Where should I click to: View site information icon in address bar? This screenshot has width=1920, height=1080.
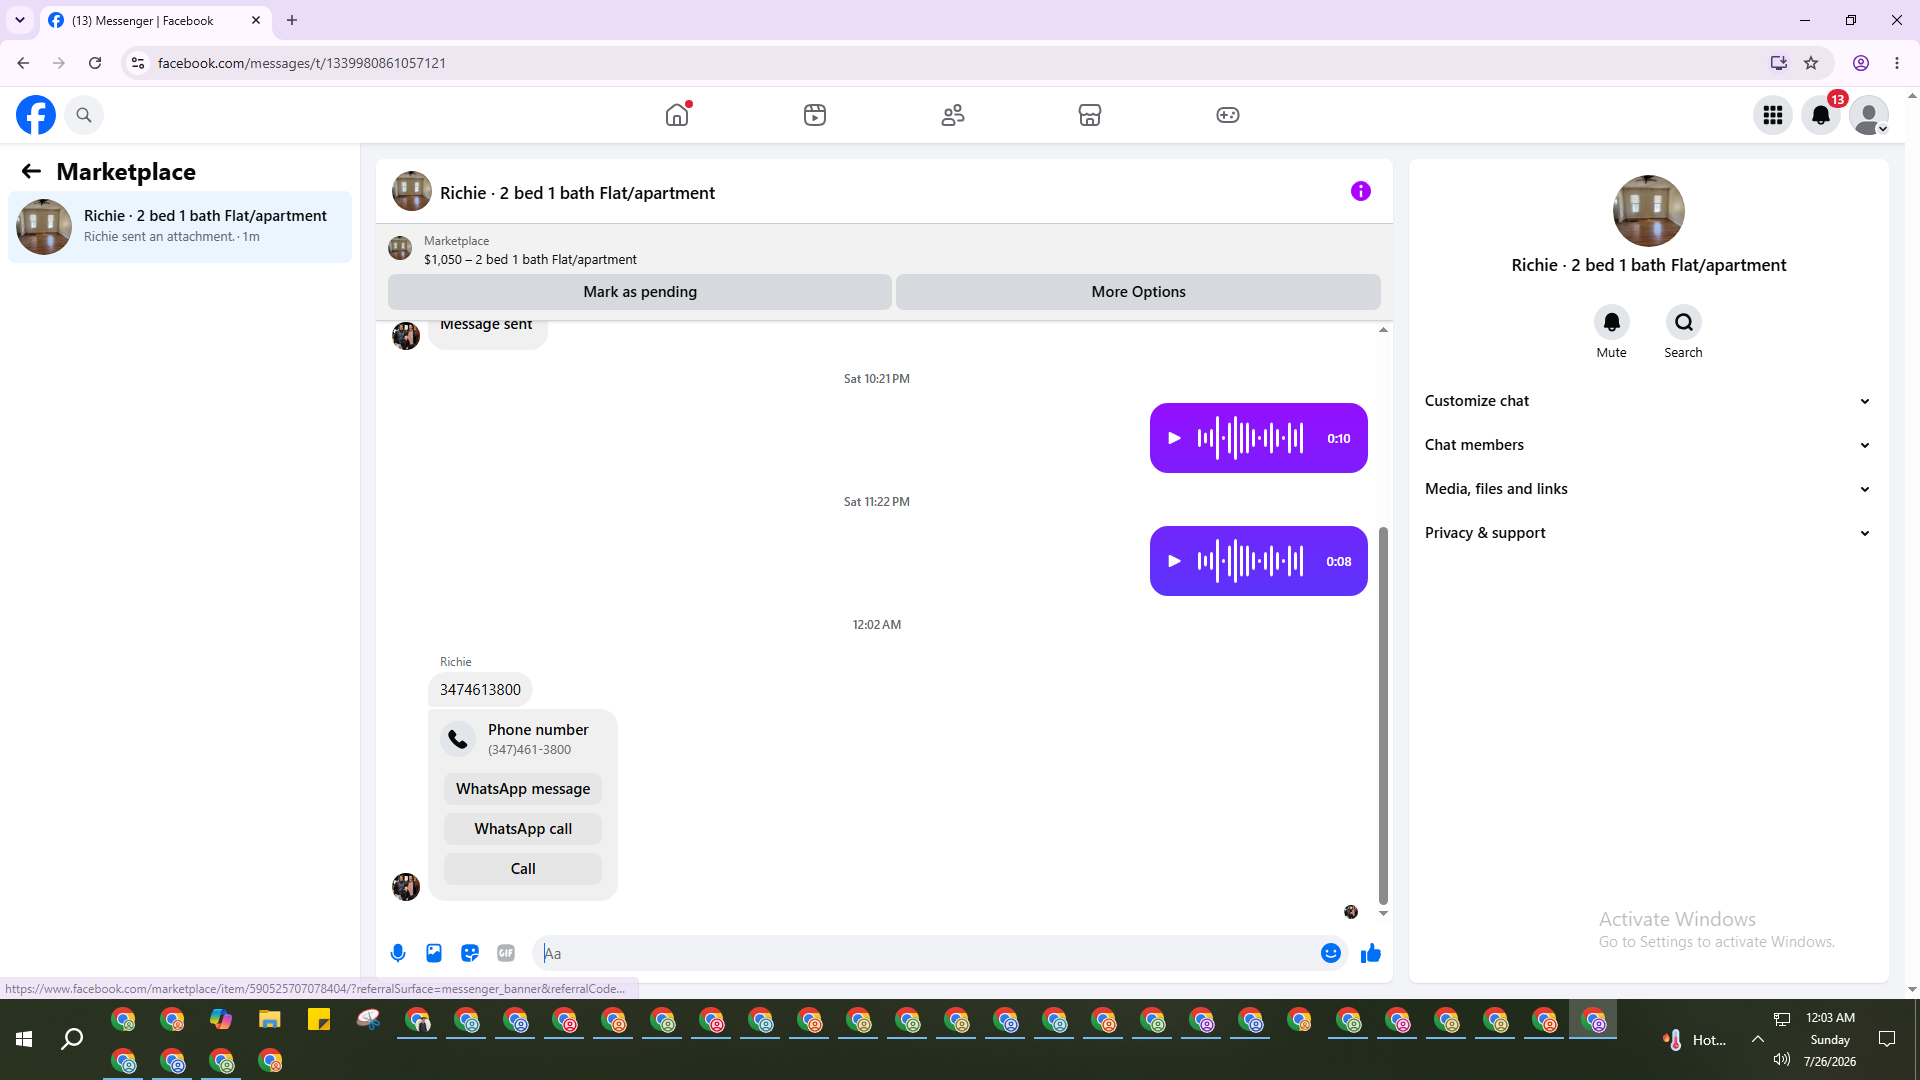(x=138, y=63)
